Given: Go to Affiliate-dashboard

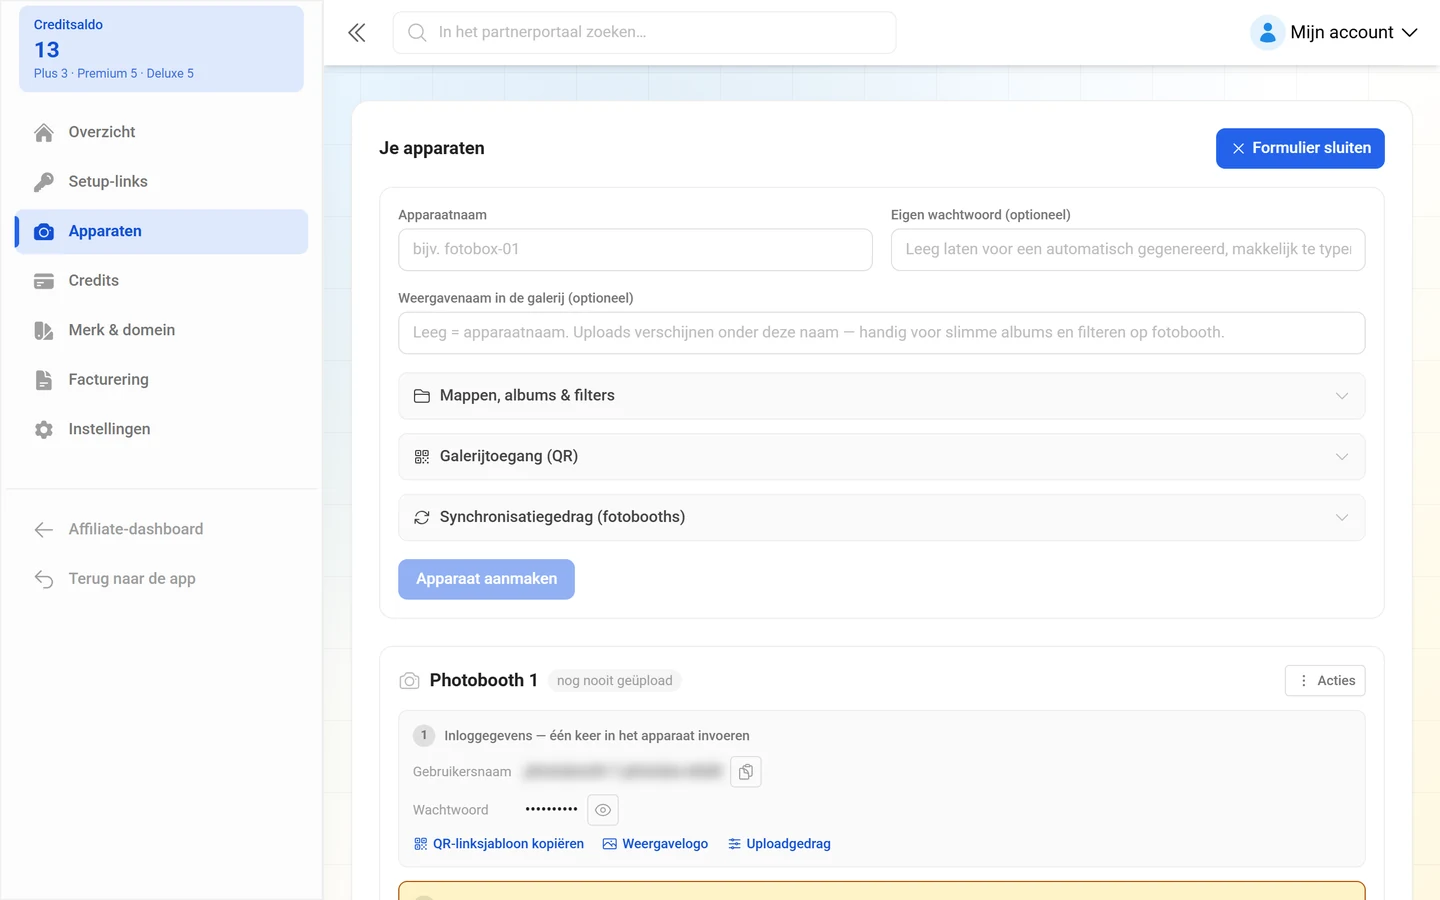Looking at the screenshot, I should [161, 529].
